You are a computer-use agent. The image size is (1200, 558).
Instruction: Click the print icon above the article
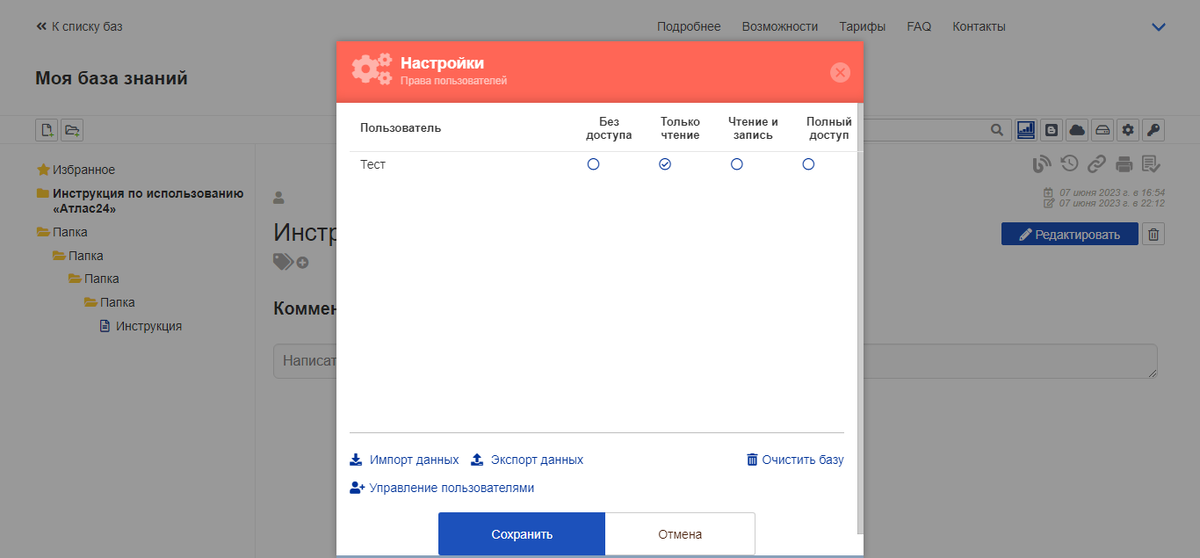(1124, 164)
